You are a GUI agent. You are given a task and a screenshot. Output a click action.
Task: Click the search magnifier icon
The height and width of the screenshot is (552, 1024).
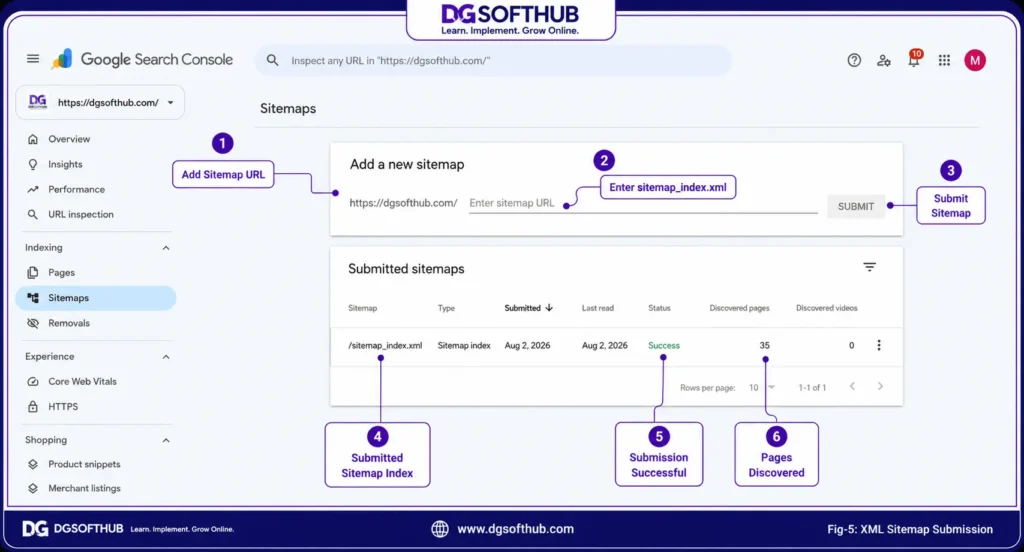pyautogui.click(x=272, y=60)
